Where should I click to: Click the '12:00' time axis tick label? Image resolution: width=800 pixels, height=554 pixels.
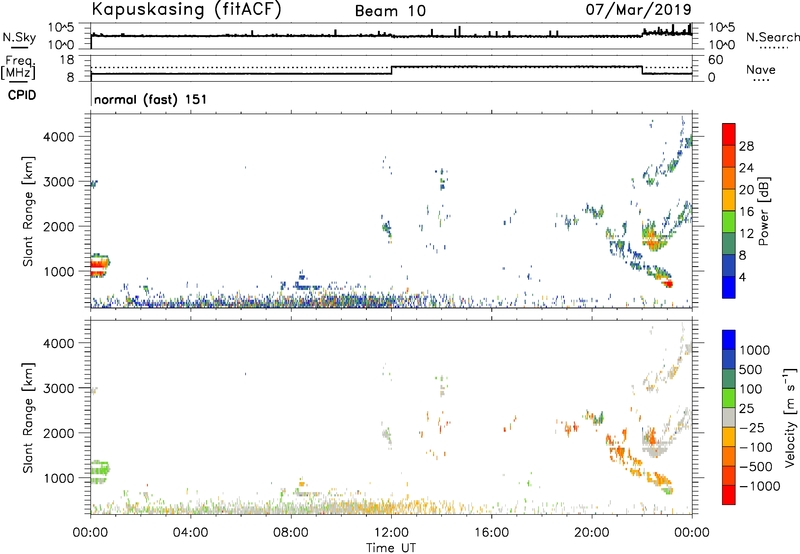(391, 533)
